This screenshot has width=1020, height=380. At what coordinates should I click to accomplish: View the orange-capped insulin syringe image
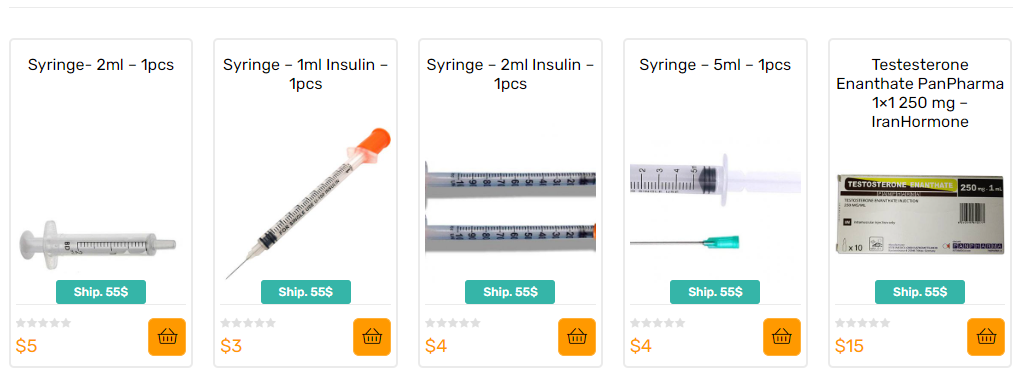[x=308, y=203]
